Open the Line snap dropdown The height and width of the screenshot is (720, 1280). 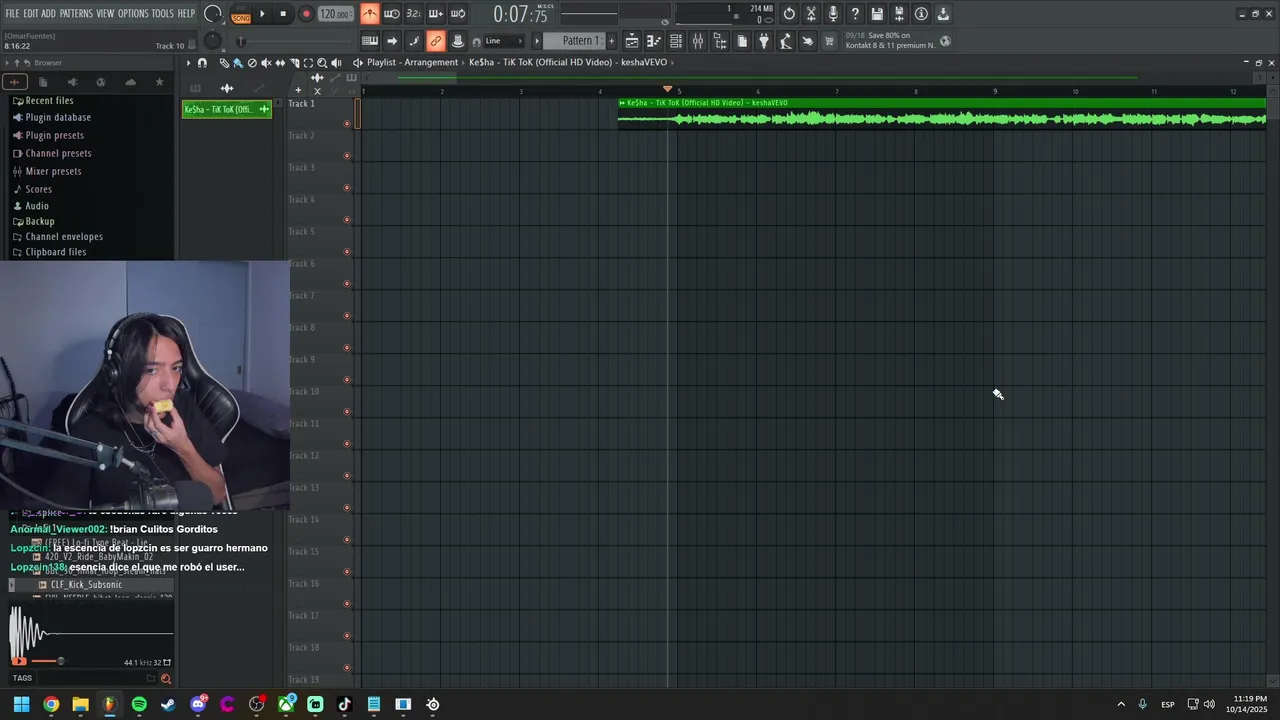504,41
